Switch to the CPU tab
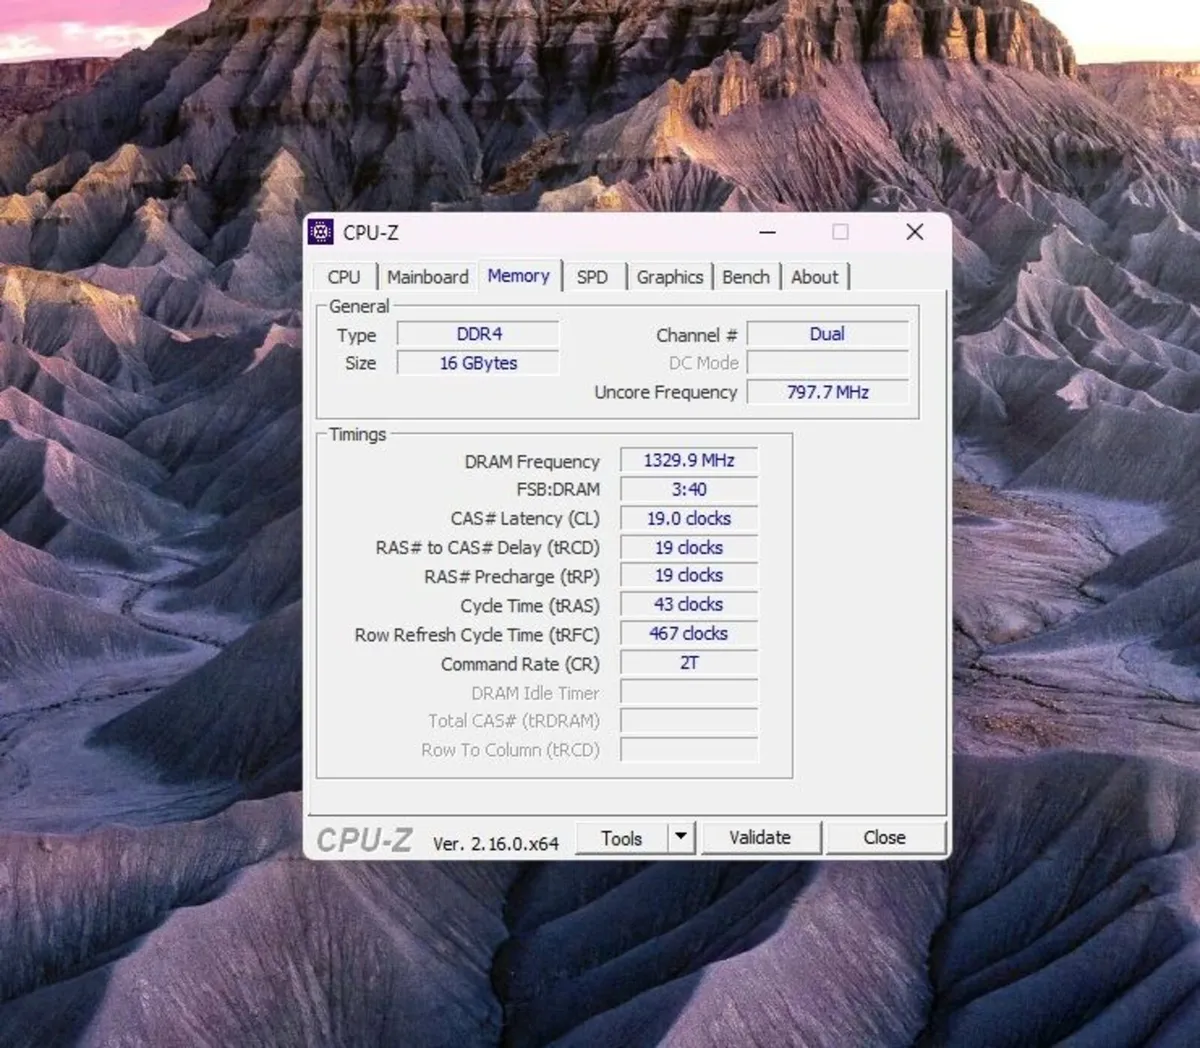Viewport: 1200px width, 1048px height. pyautogui.click(x=344, y=277)
